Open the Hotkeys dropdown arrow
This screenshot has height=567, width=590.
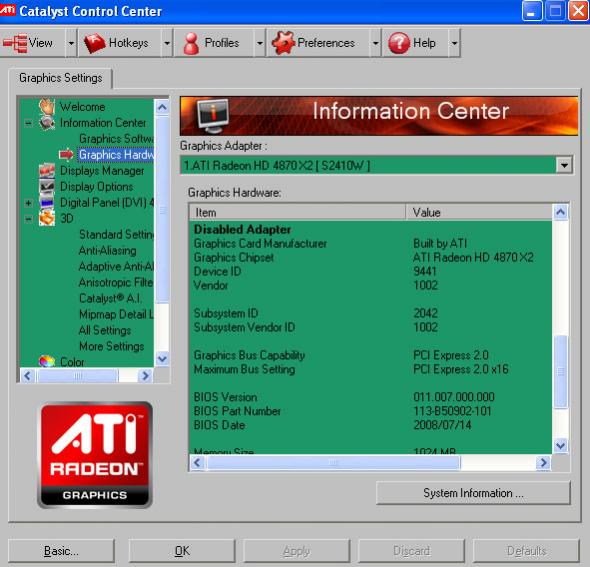[x=167, y=43]
